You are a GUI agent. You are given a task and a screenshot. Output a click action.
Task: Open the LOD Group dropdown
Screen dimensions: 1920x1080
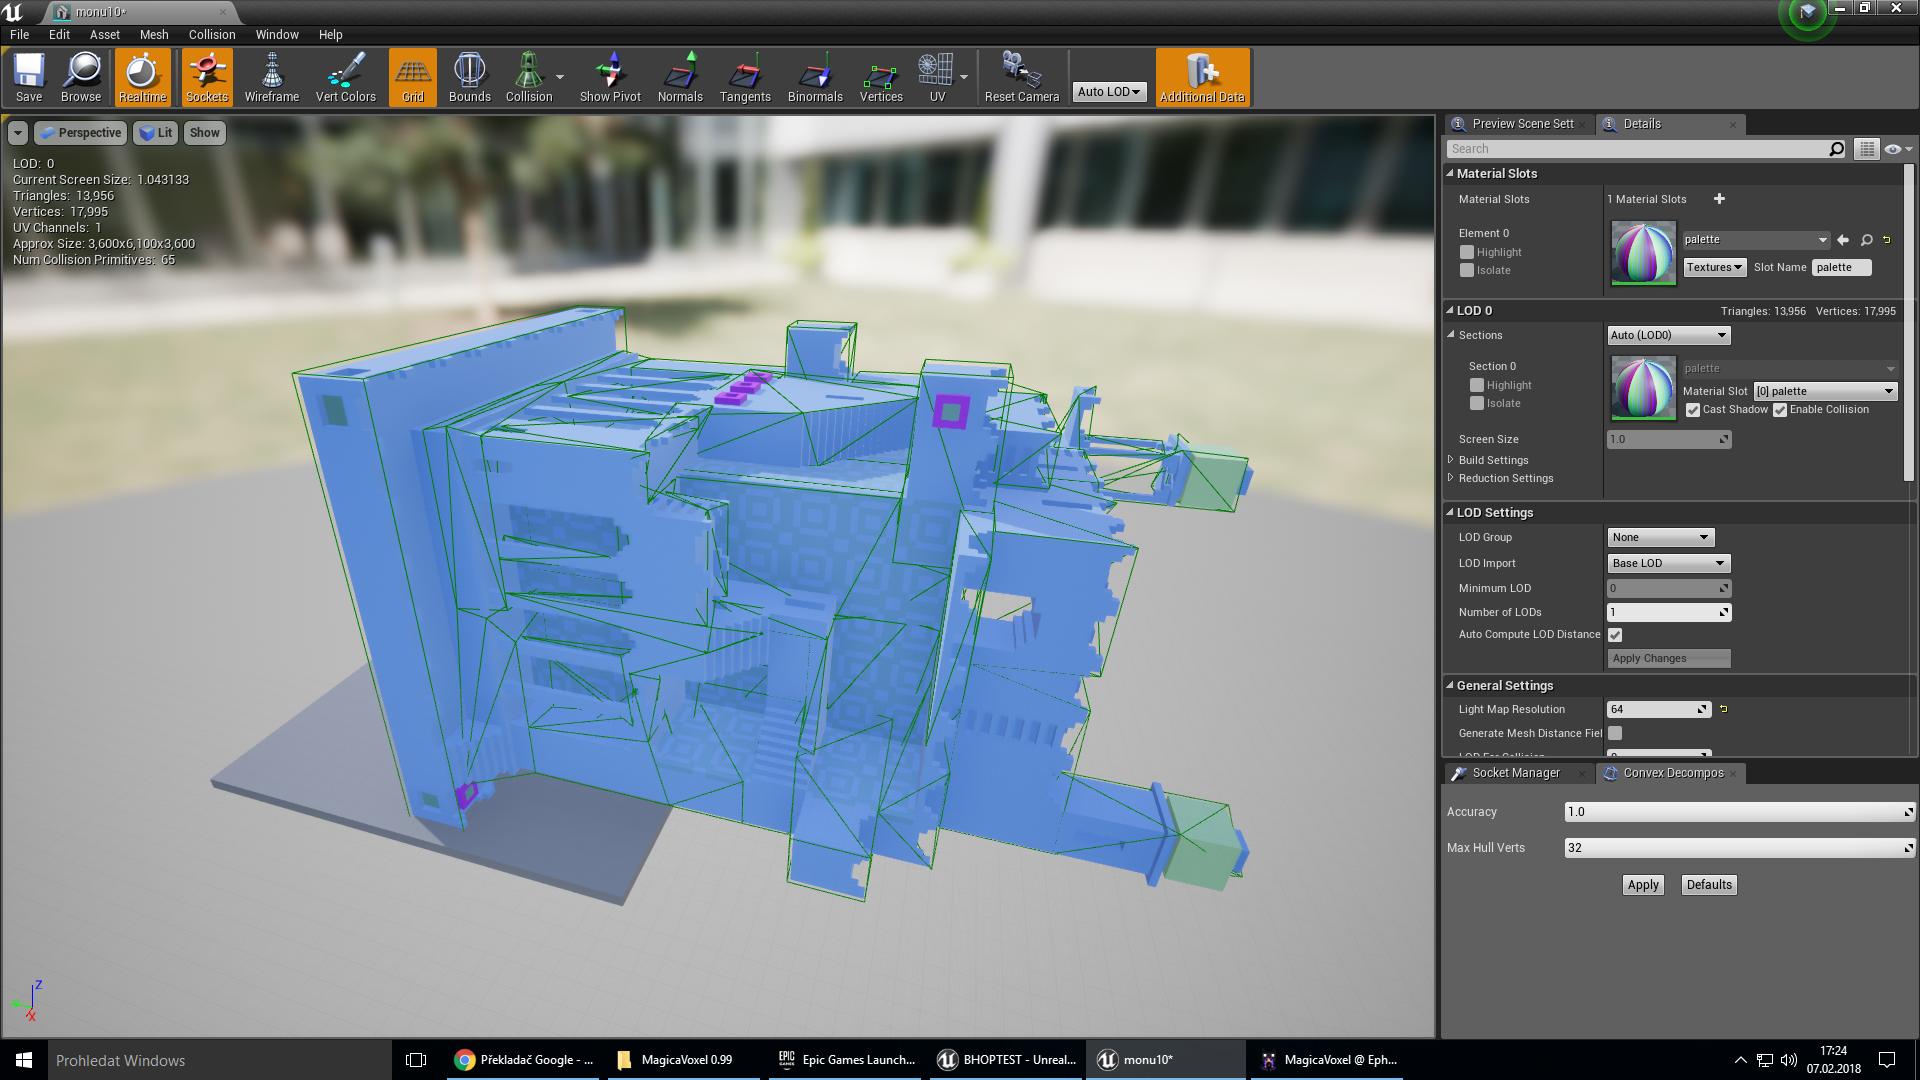click(1660, 537)
